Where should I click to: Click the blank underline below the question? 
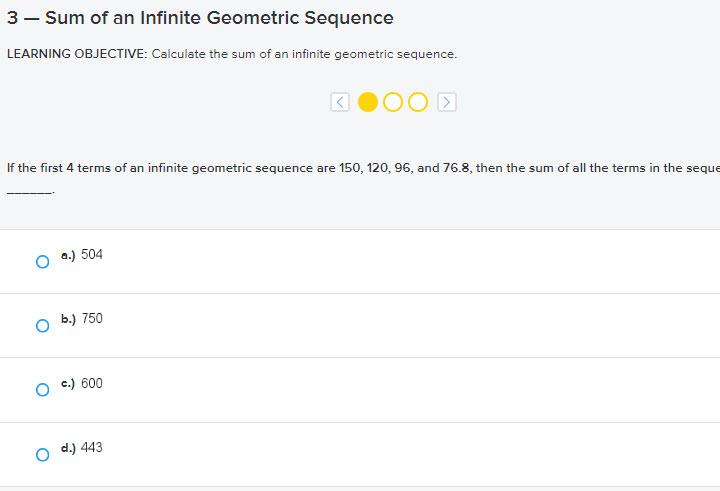30,191
